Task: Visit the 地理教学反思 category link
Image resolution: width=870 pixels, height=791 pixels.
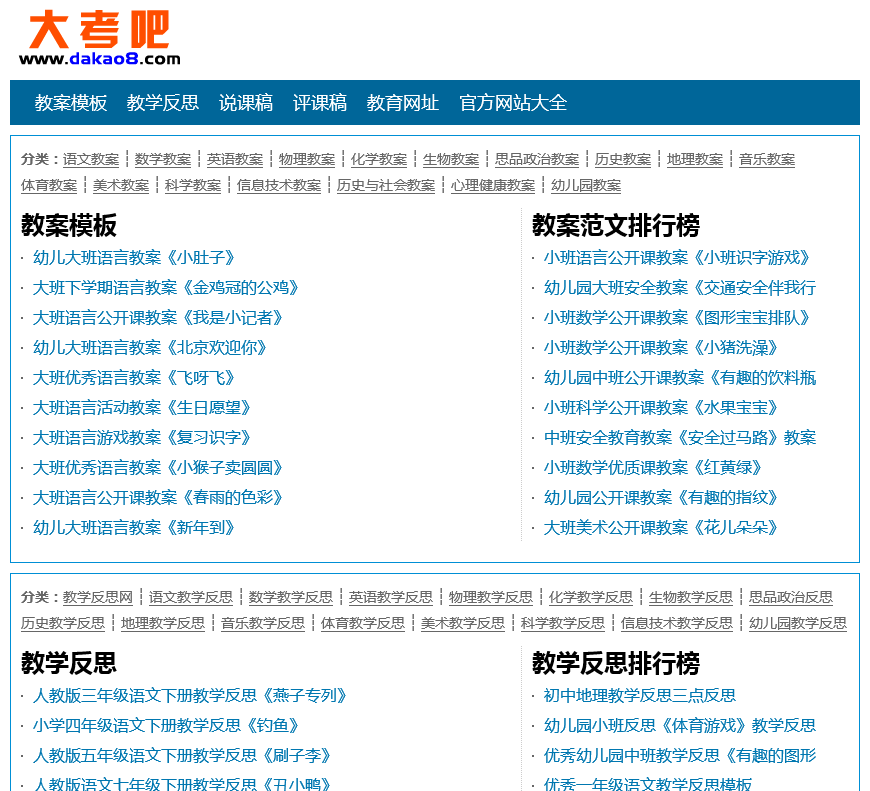Action: [x=163, y=623]
